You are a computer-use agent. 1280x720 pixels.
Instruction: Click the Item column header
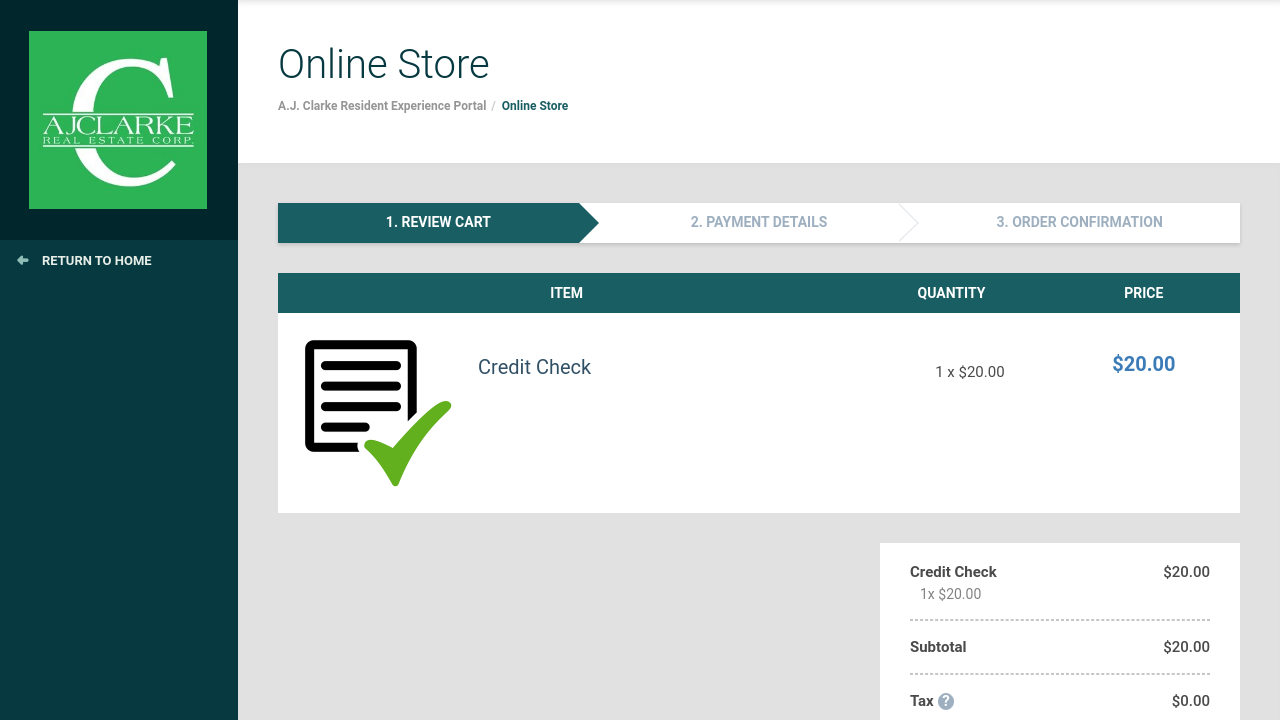point(566,293)
